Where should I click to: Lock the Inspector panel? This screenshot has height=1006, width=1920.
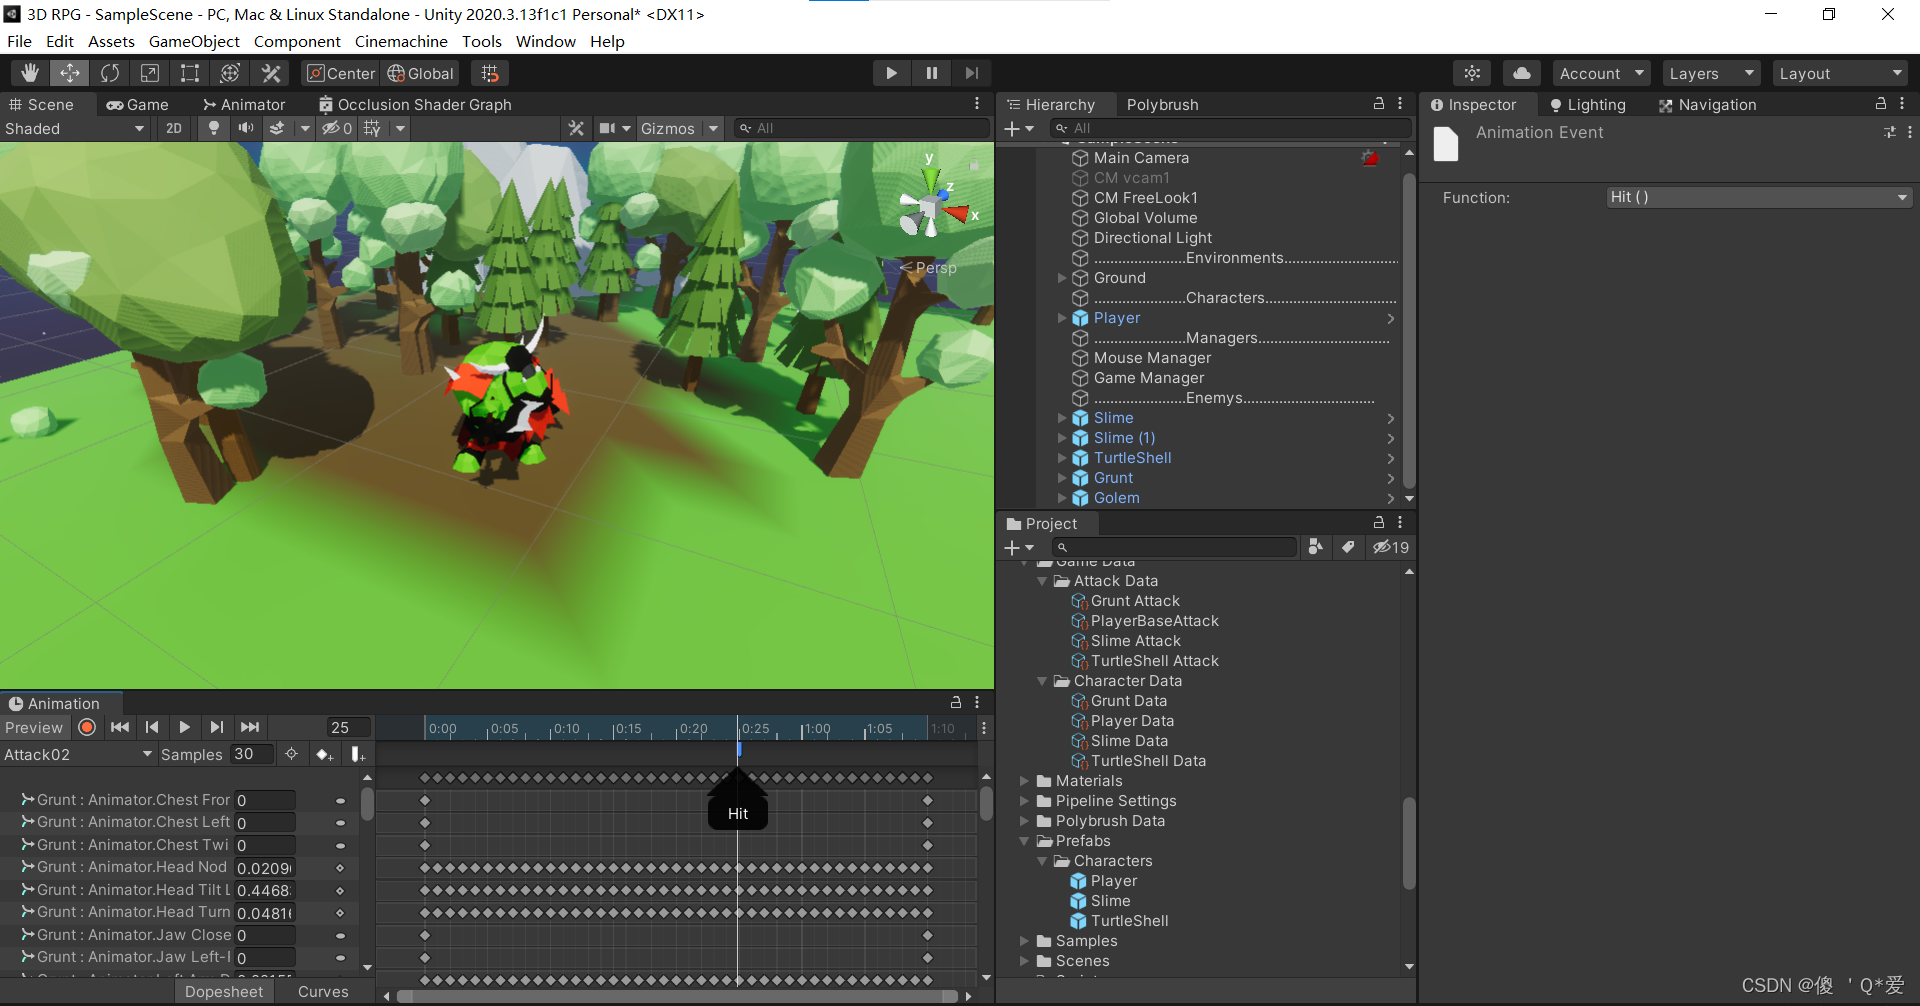point(1880,103)
